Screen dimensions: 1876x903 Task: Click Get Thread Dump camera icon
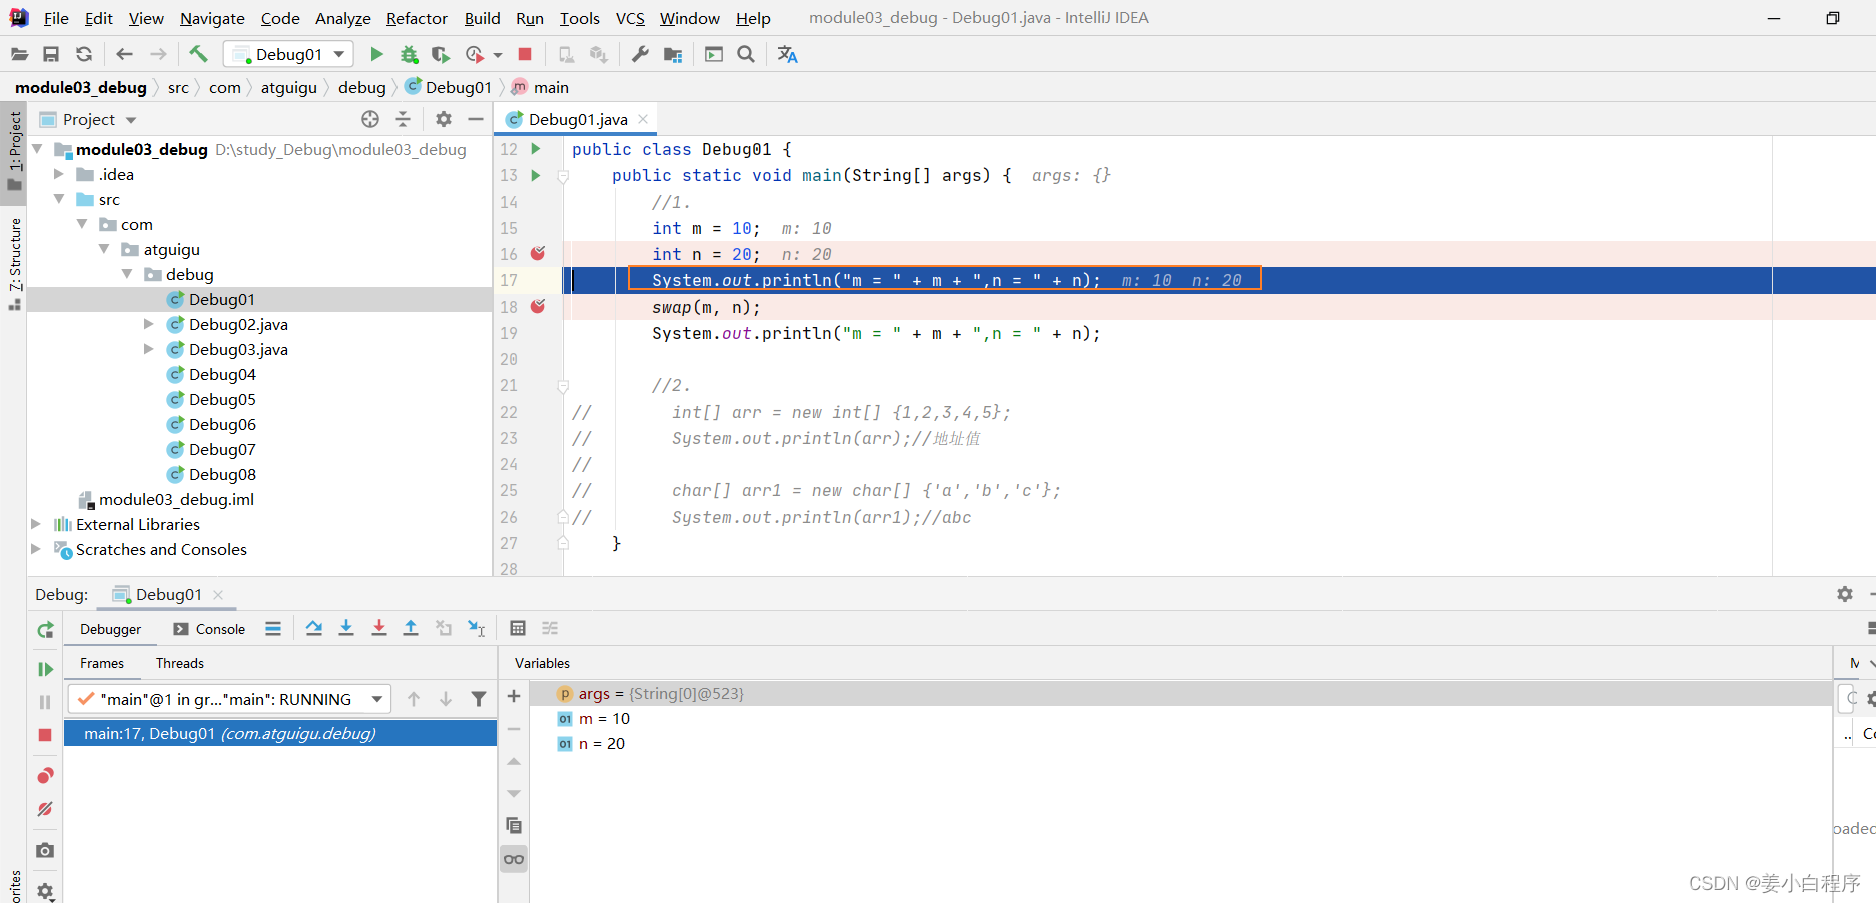[x=45, y=850]
